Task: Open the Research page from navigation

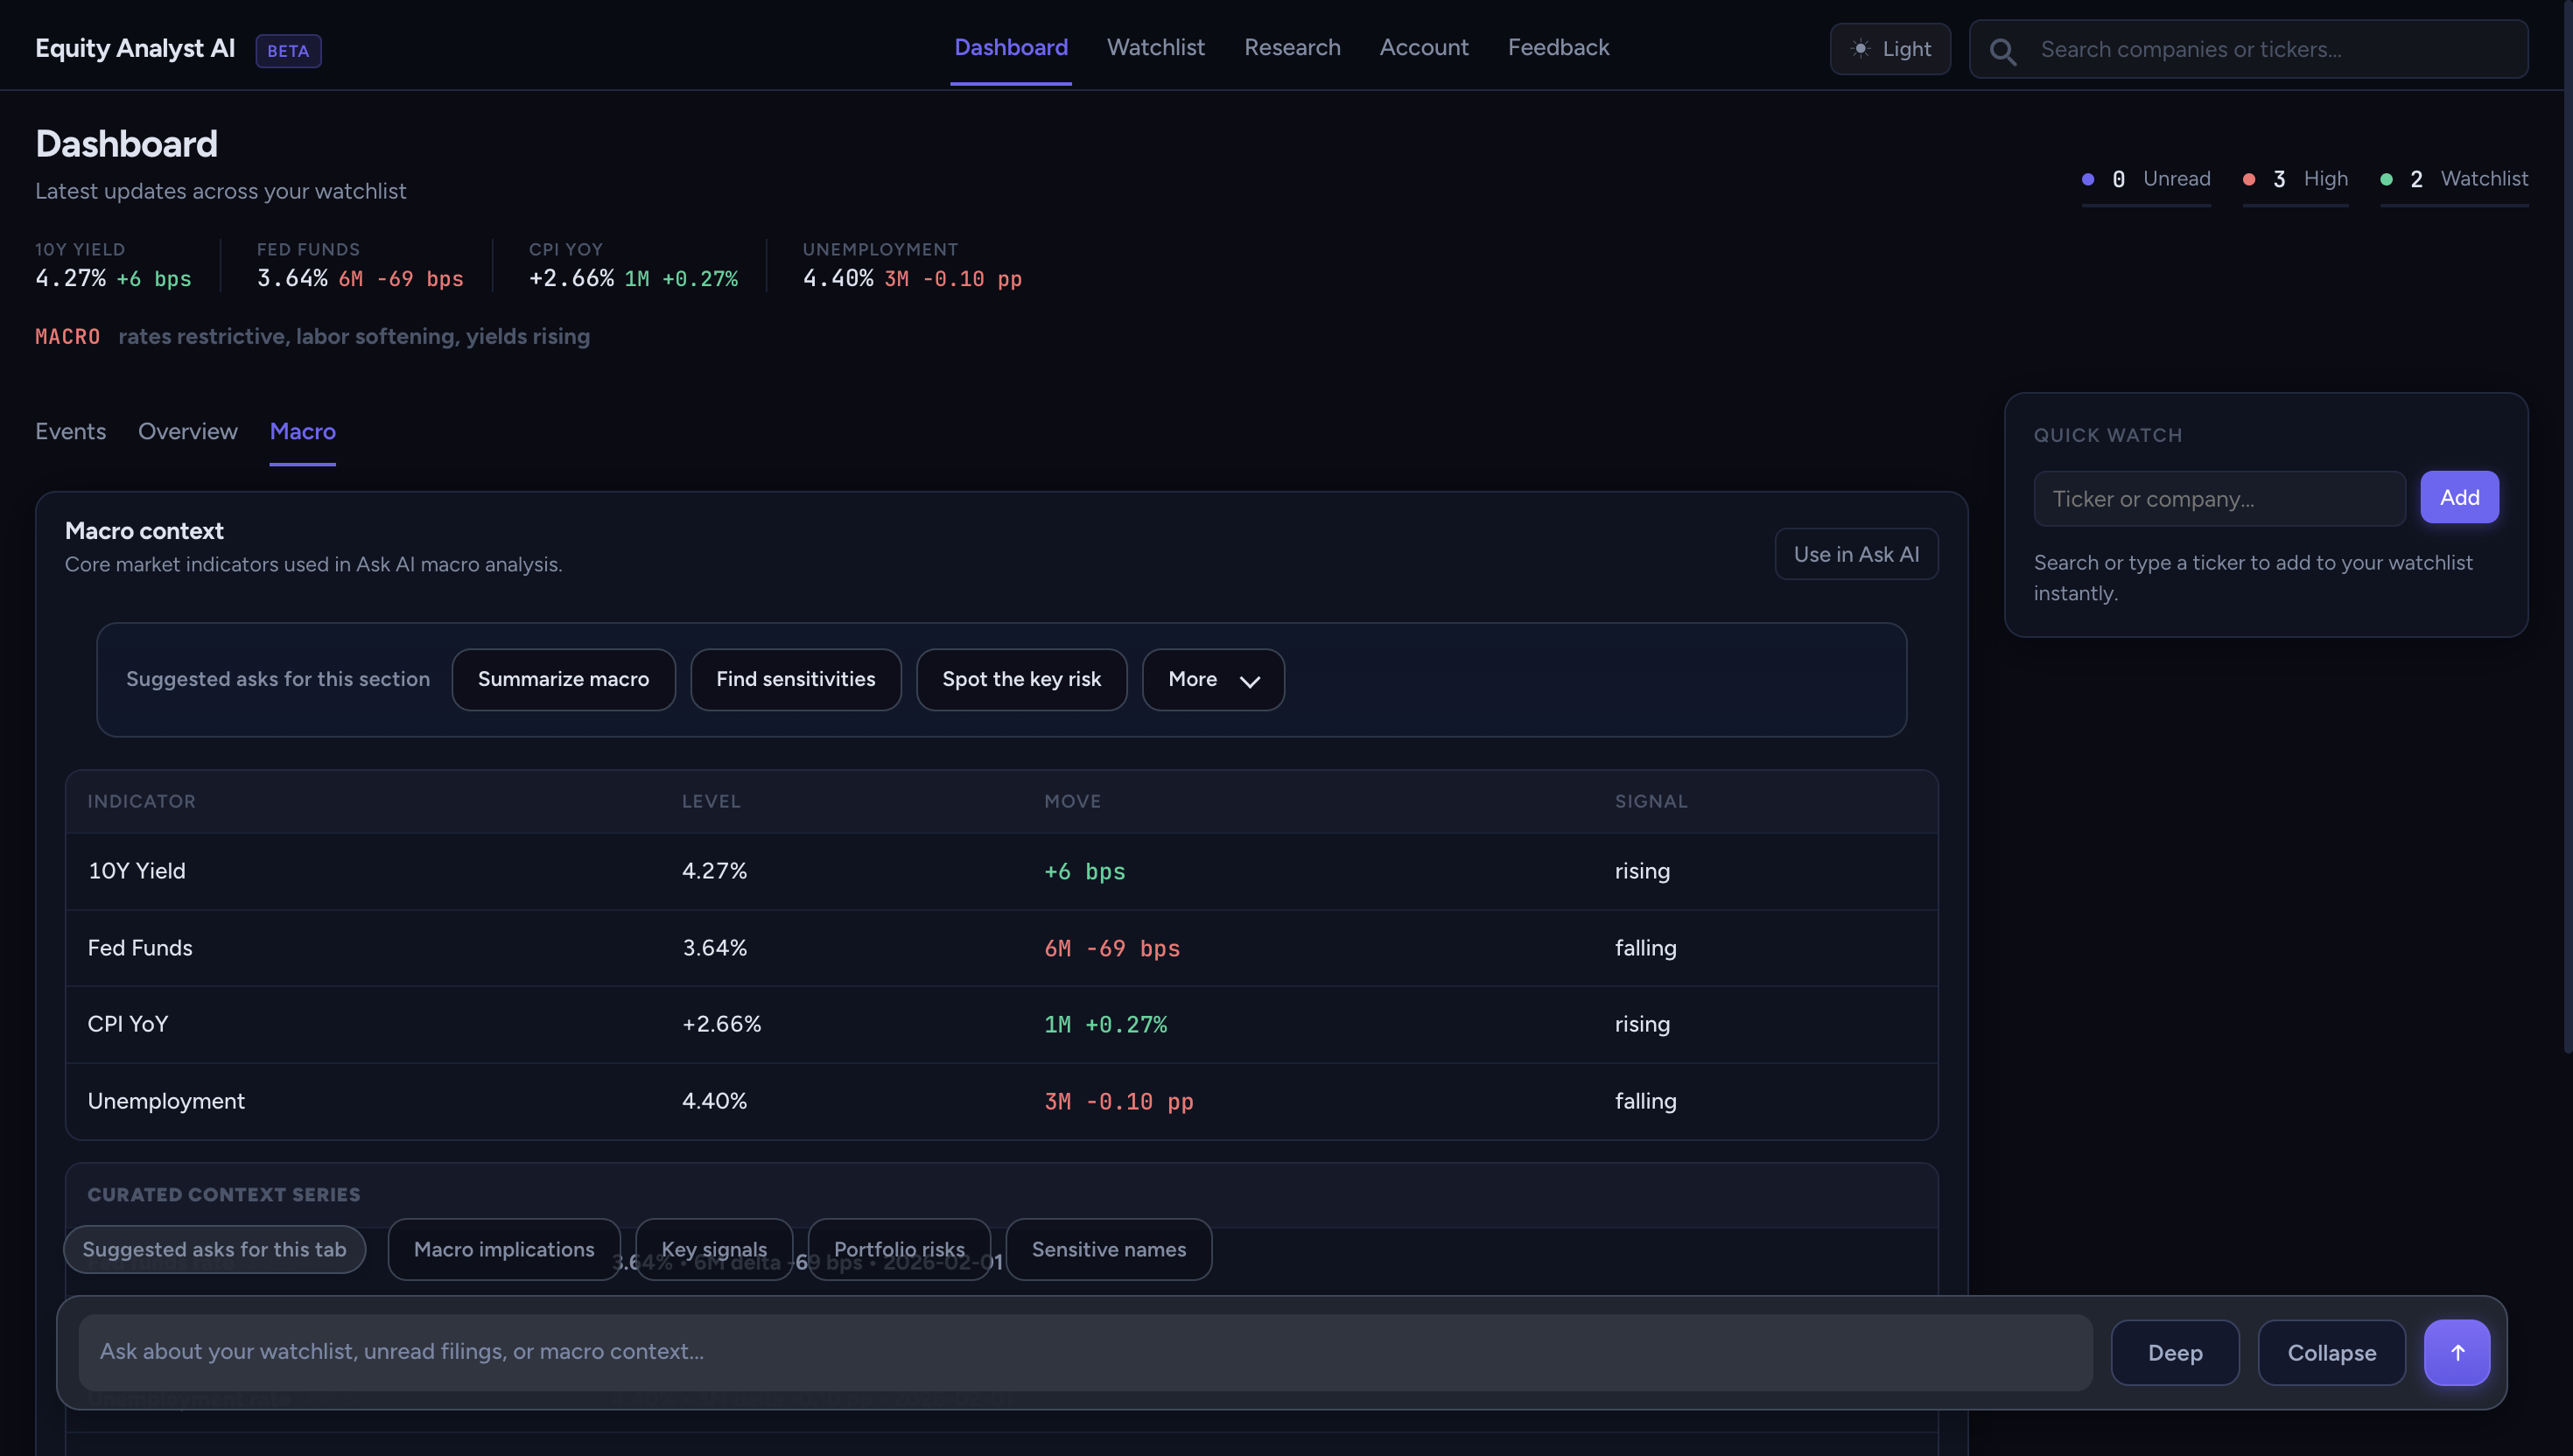Action: (1292, 47)
